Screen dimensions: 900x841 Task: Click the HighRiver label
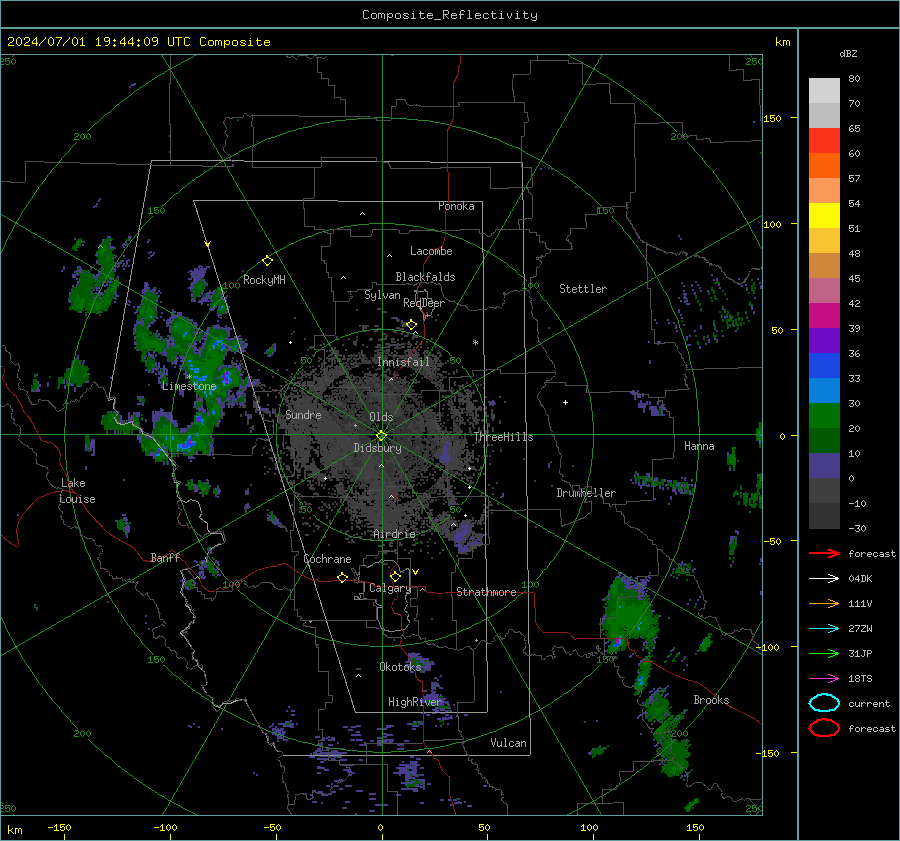[415, 702]
